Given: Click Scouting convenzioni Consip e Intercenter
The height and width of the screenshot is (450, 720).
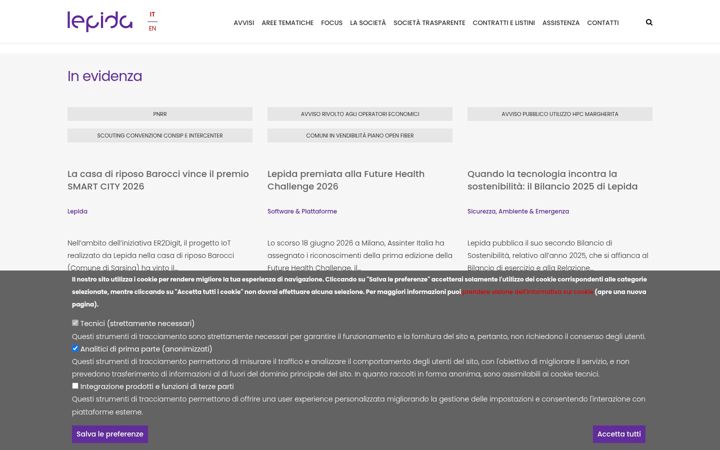Looking at the screenshot, I should click(x=160, y=135).
